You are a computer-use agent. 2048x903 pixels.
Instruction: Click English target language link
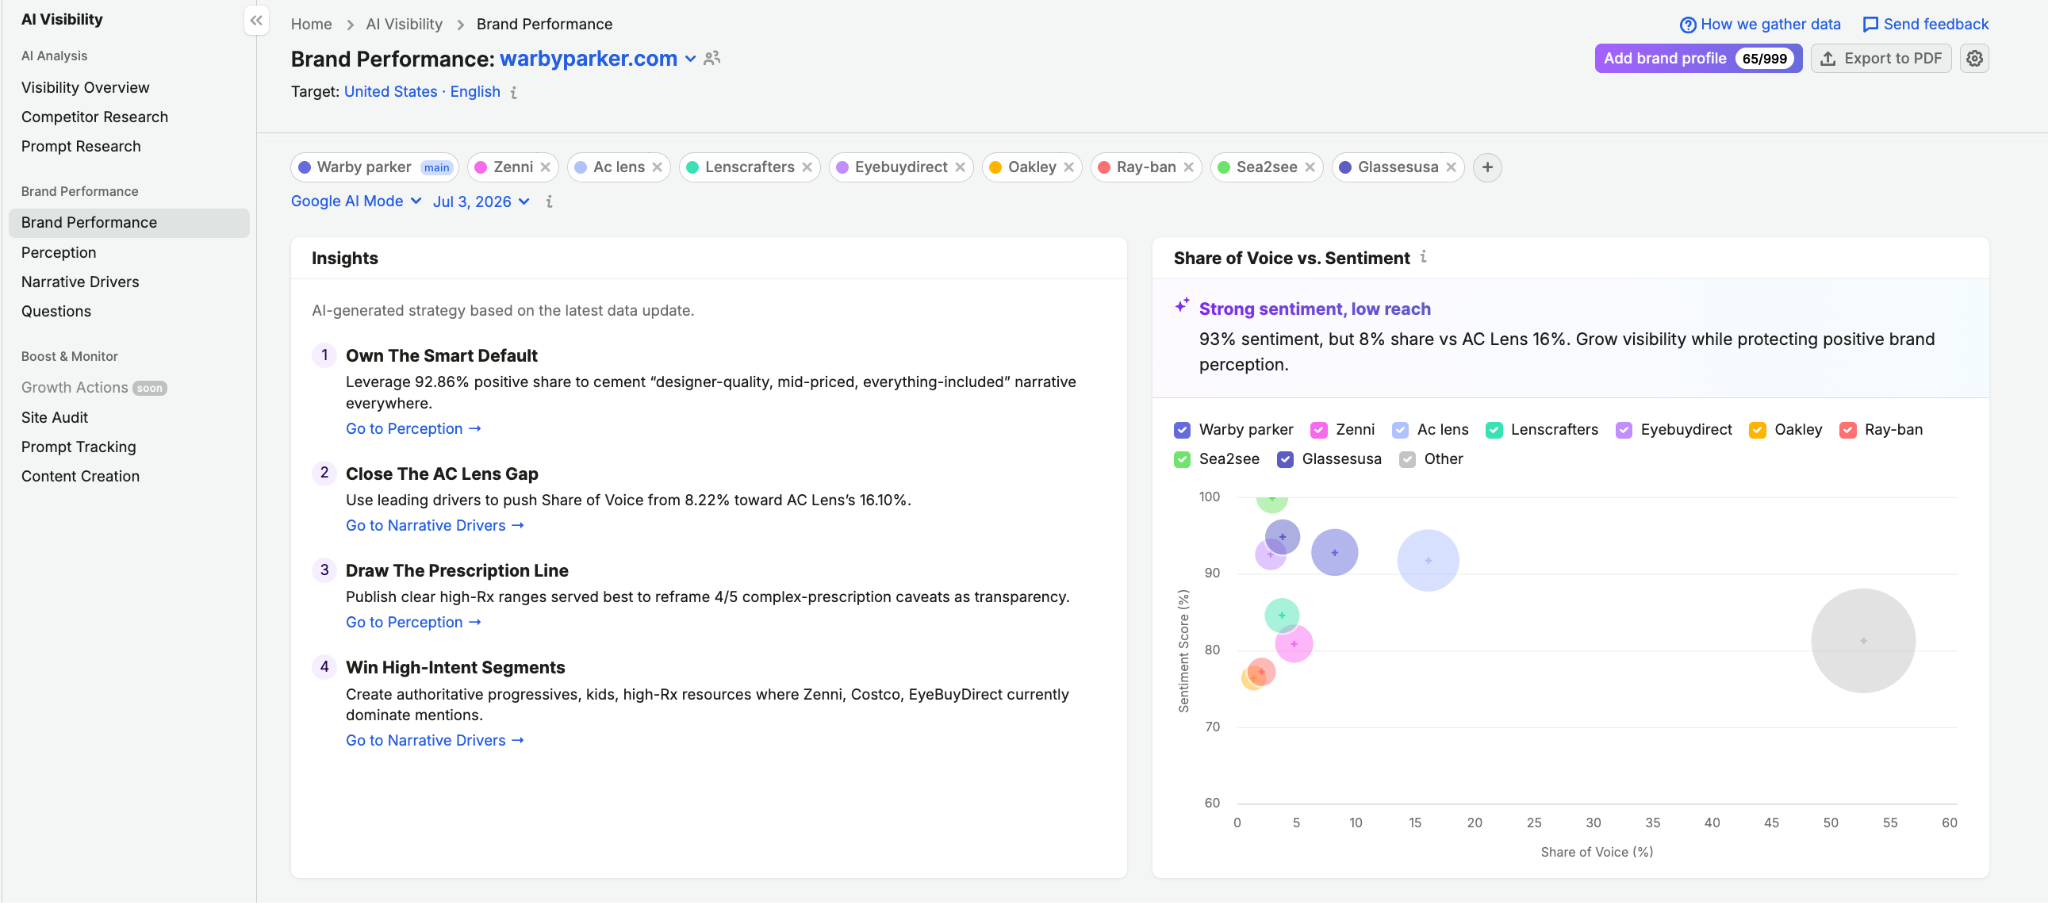(475, 92)
